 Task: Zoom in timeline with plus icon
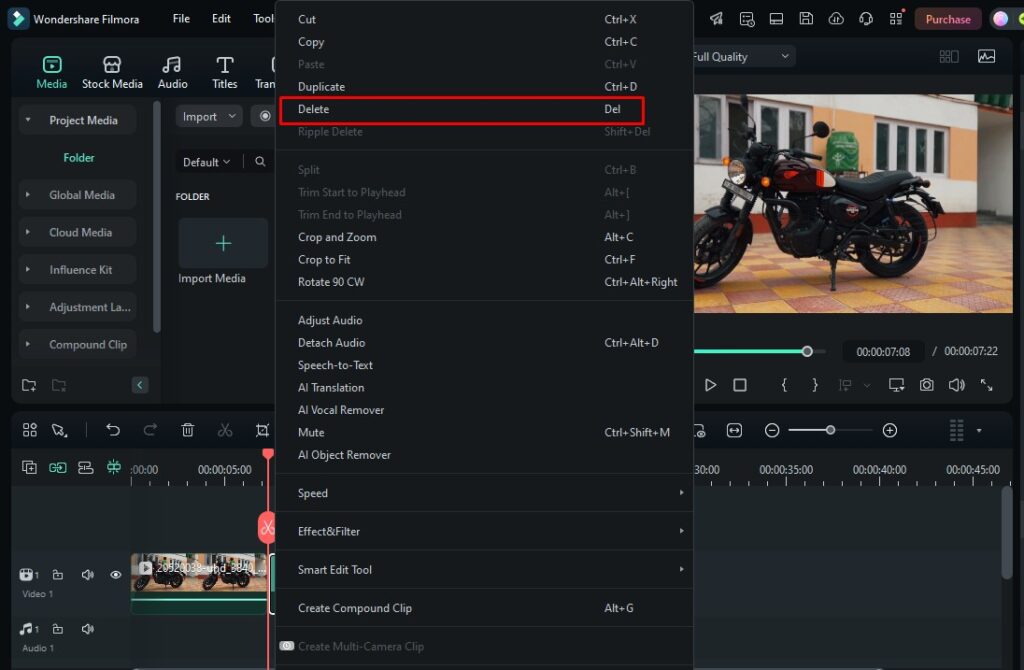(x=889, y=430)
